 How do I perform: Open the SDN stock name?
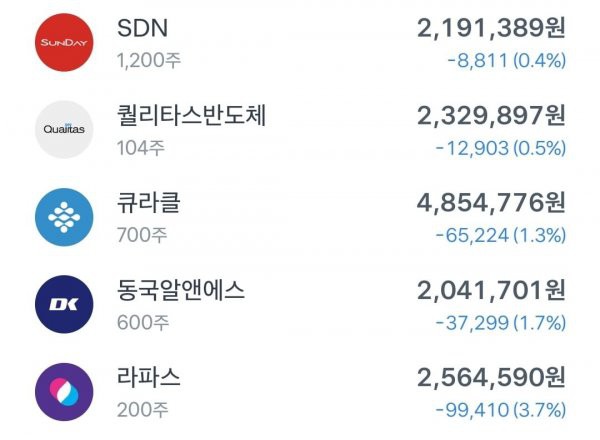click(142, 28)
